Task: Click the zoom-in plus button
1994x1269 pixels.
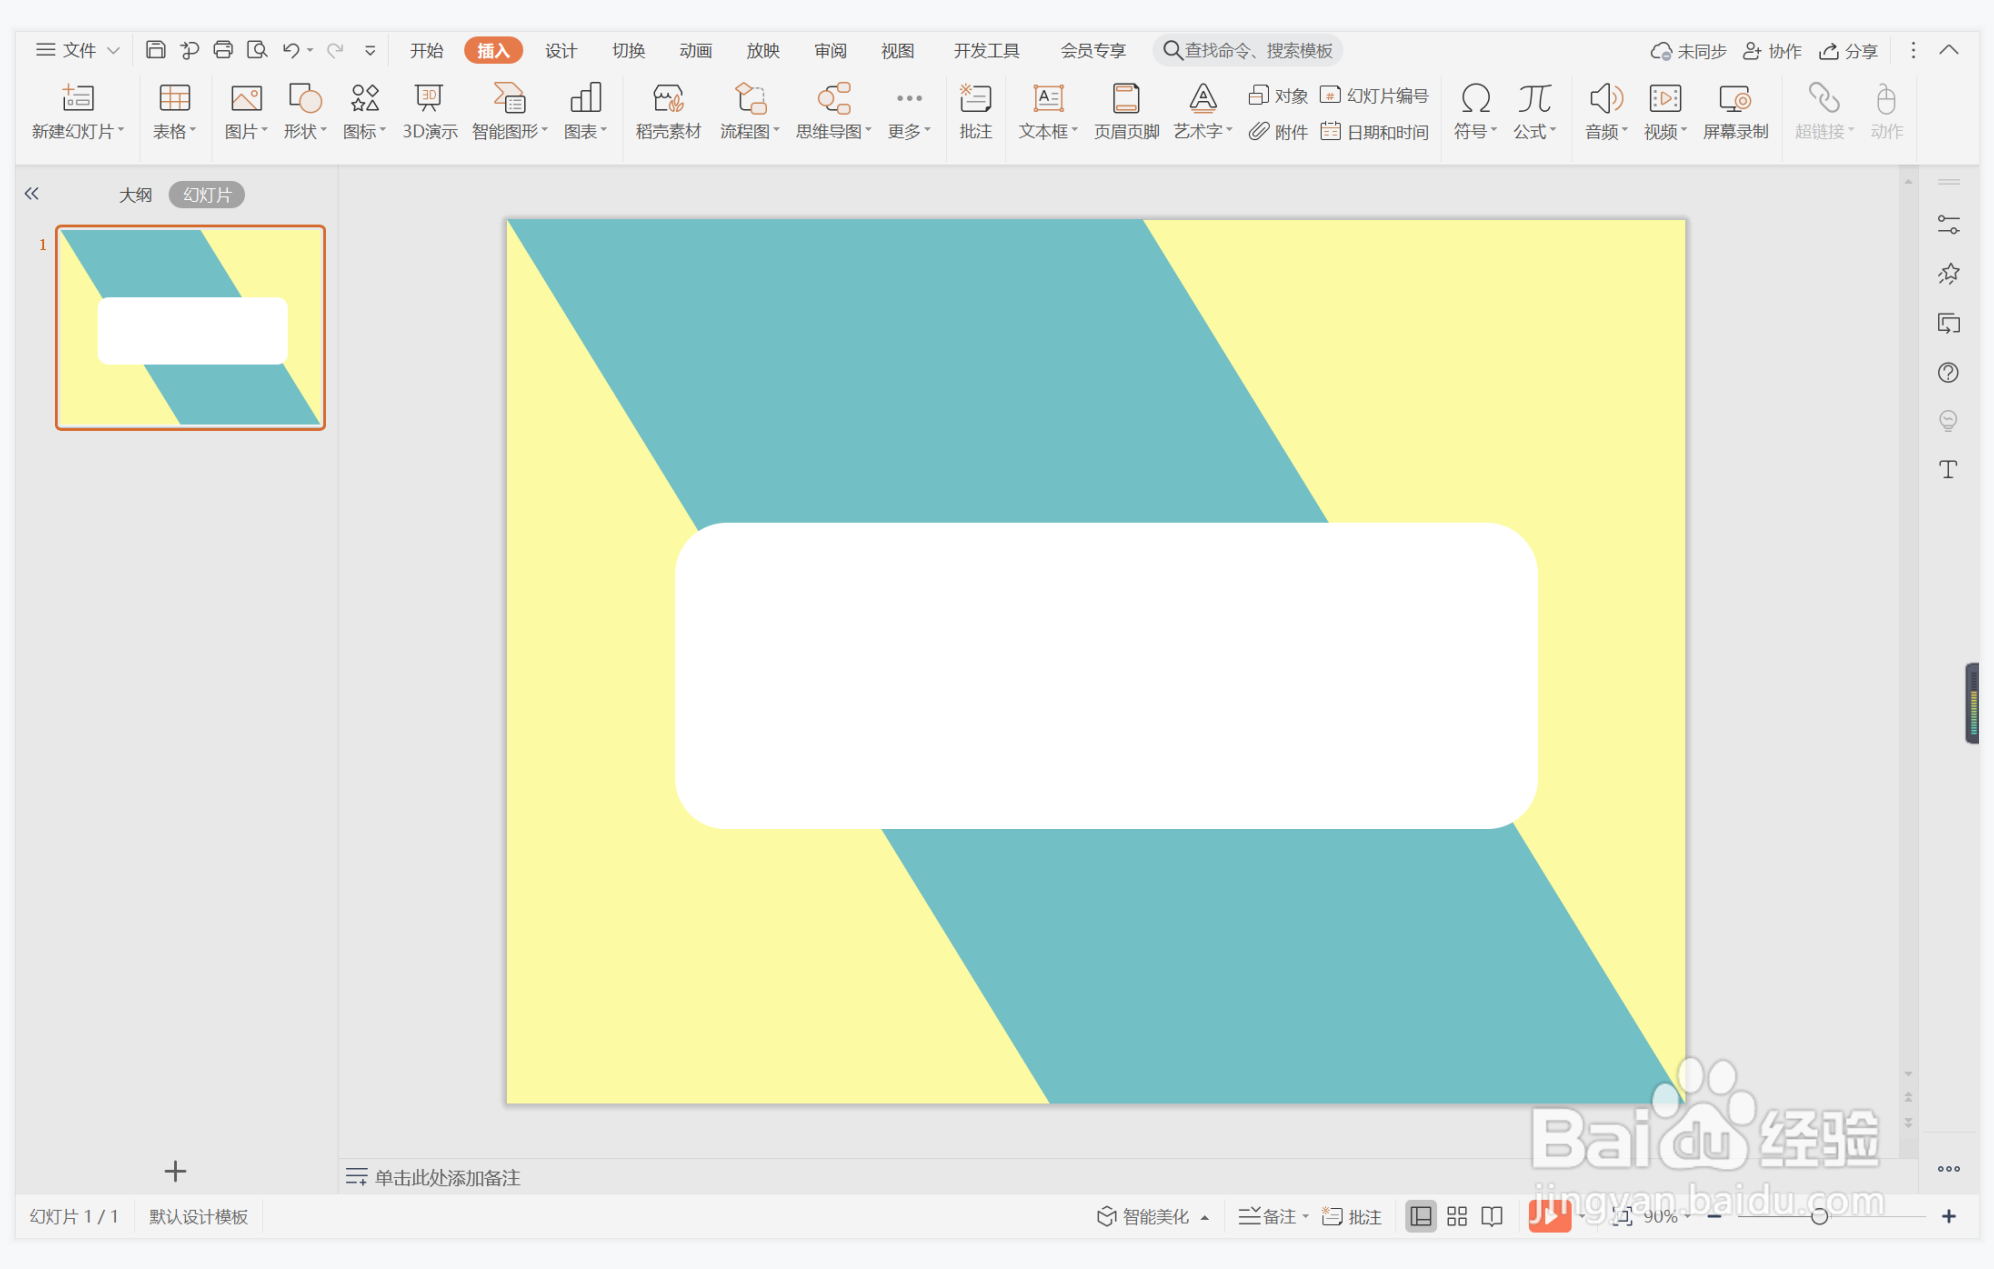Action: pos(1949,1216)
